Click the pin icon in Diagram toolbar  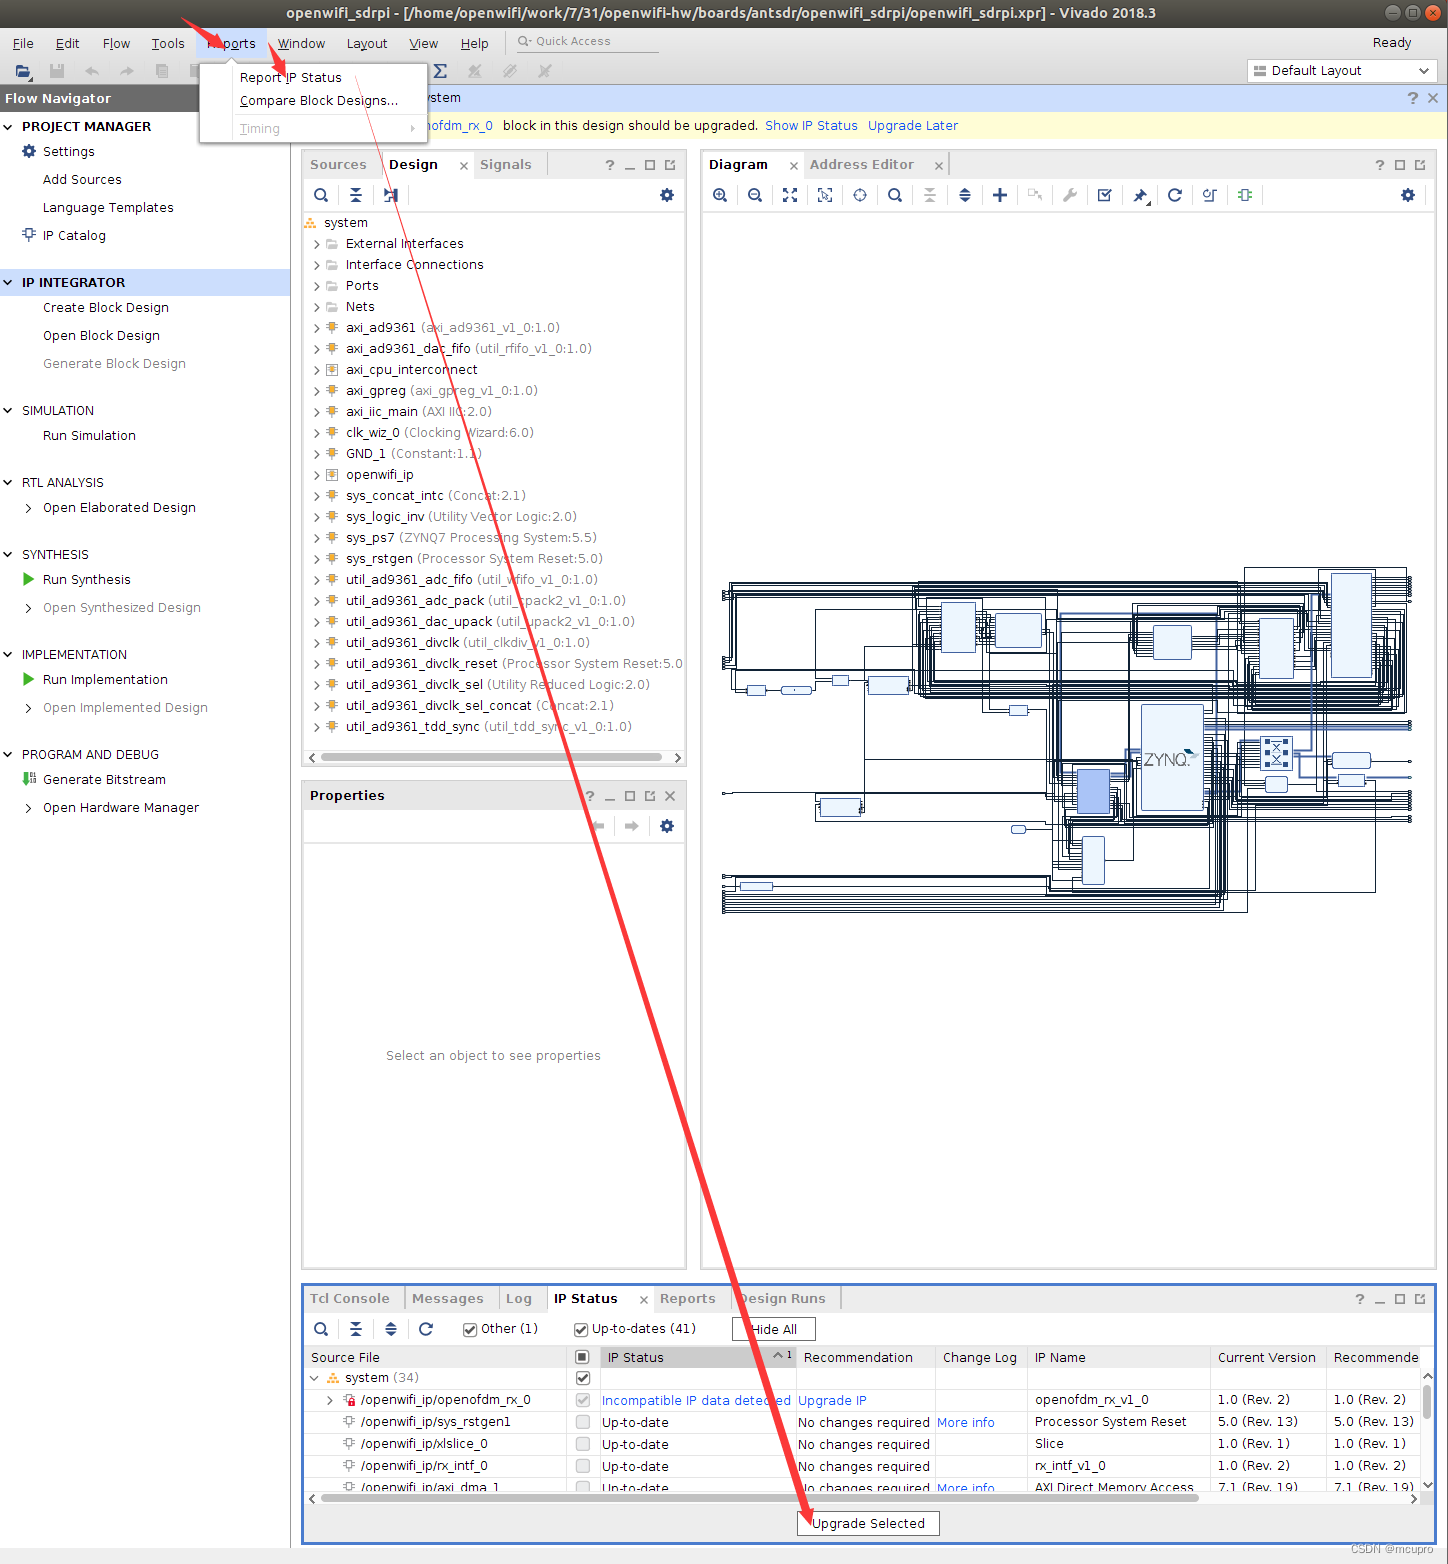pos(1140,195)
